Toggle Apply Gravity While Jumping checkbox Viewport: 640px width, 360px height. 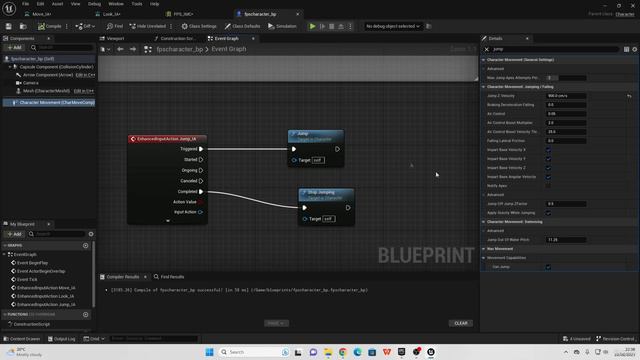(548, 213)
